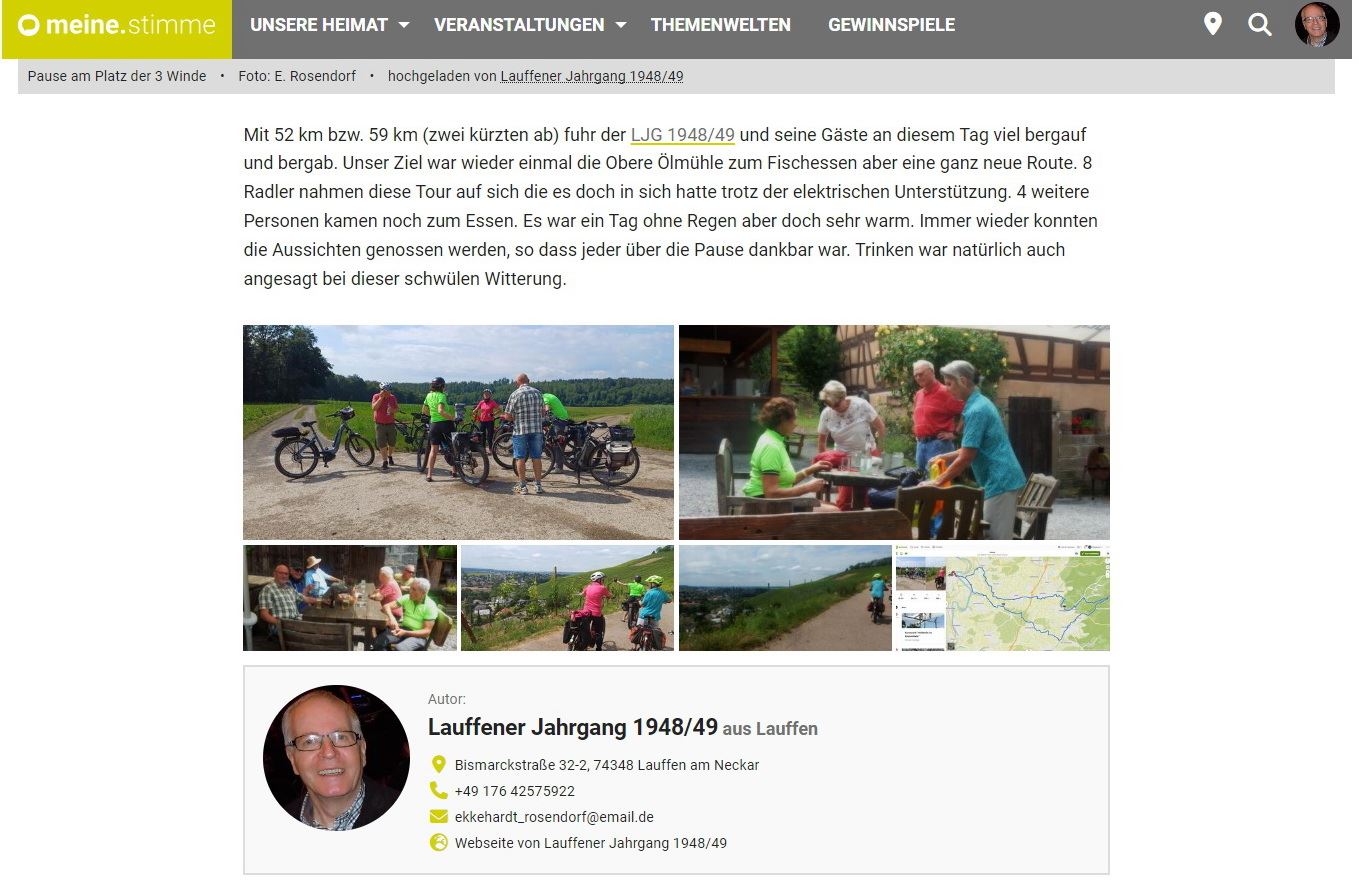
Task: Open the Themenwelten menu item
Action: [x=720, y=25]
